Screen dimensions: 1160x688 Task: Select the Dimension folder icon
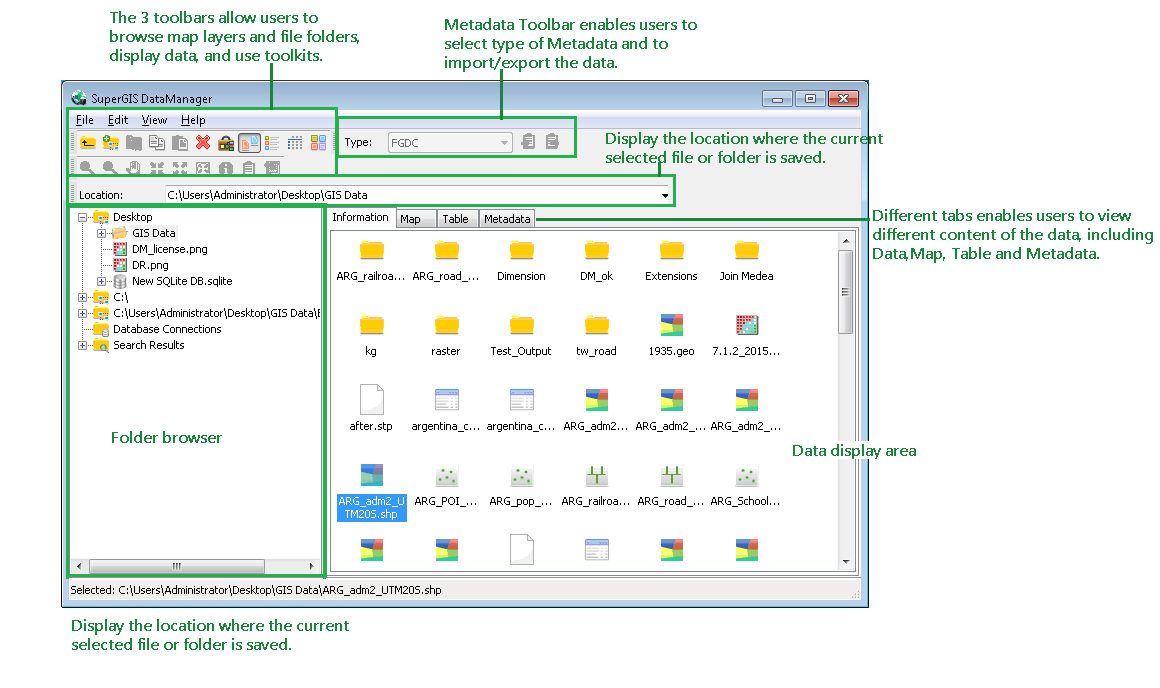(522, 250)
